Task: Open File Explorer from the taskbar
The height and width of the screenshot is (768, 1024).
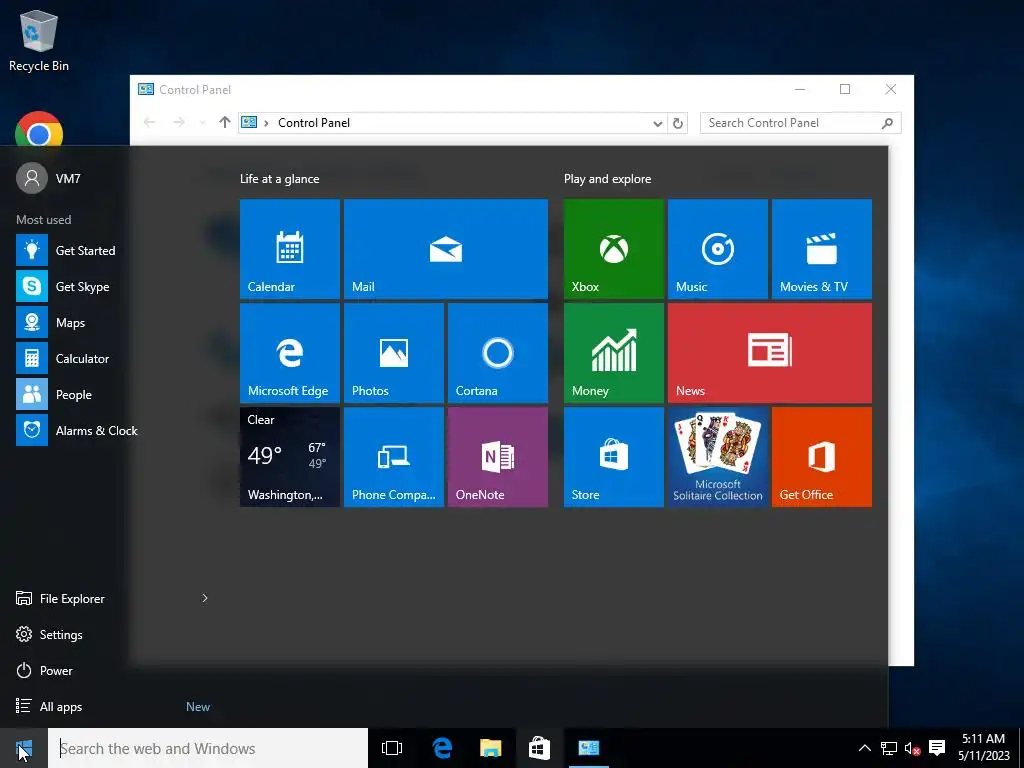Action: (x=490, y=748)
